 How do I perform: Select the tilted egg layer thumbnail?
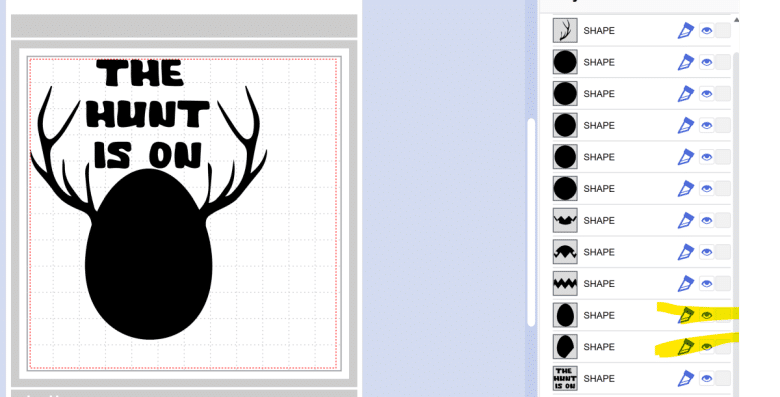click(565, 347)
